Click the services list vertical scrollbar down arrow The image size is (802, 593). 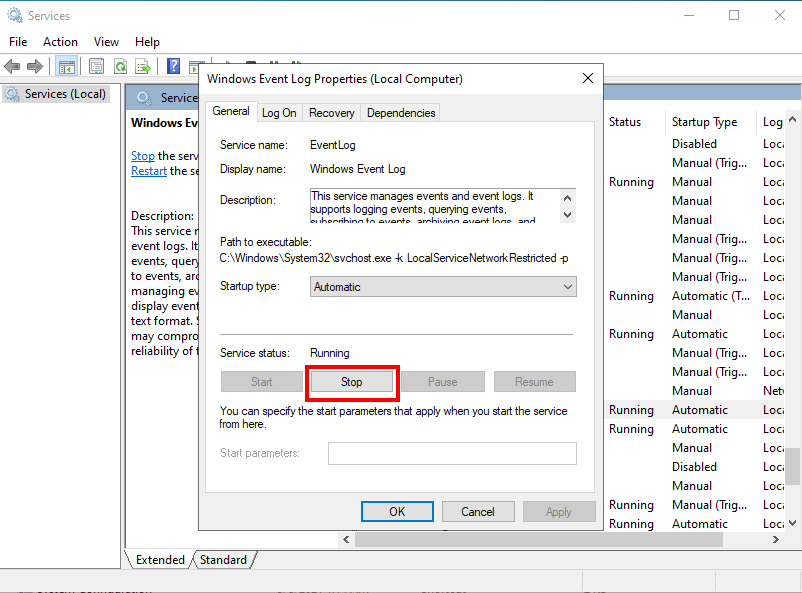(x=793, y=523)
